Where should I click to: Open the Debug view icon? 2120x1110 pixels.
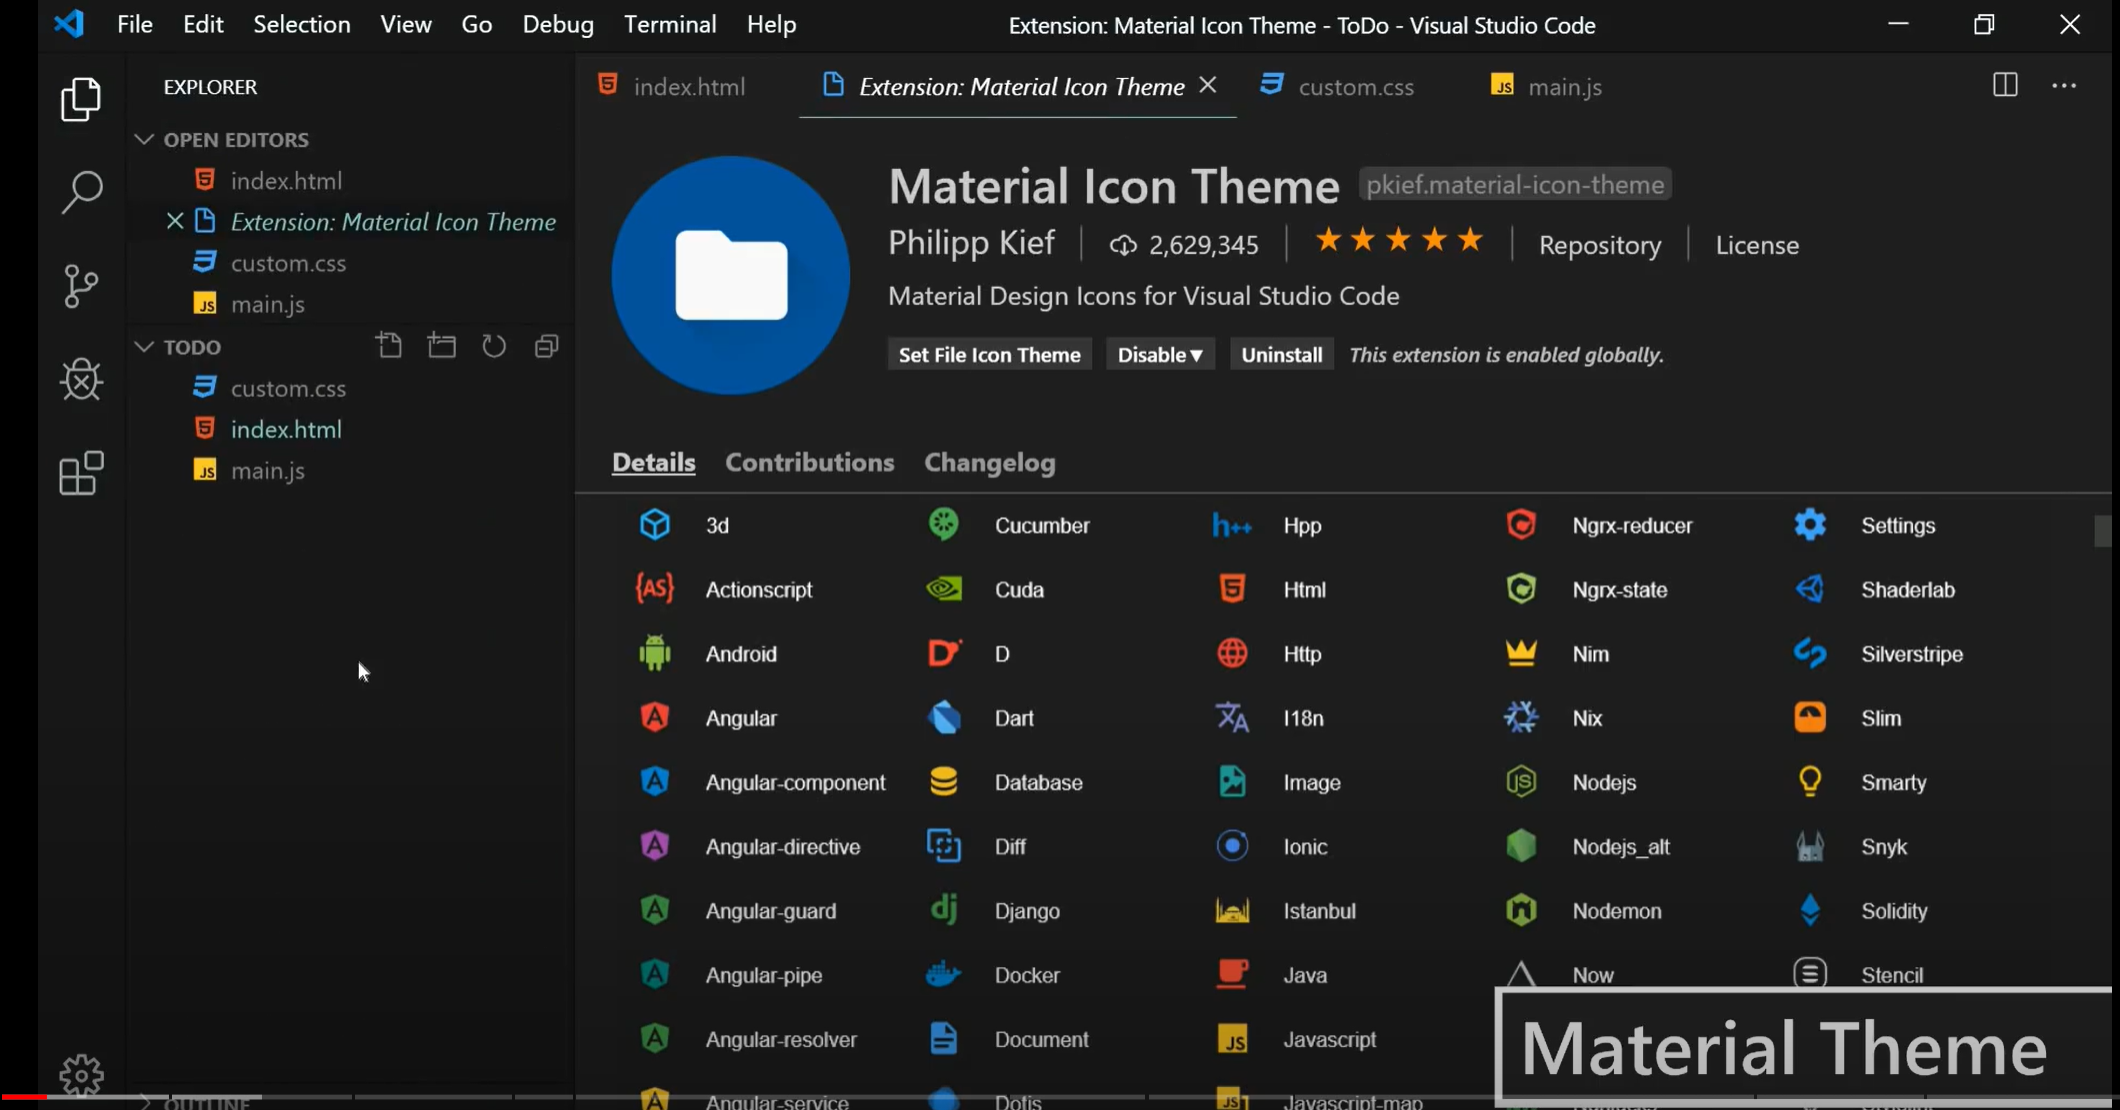pos(81,379)
